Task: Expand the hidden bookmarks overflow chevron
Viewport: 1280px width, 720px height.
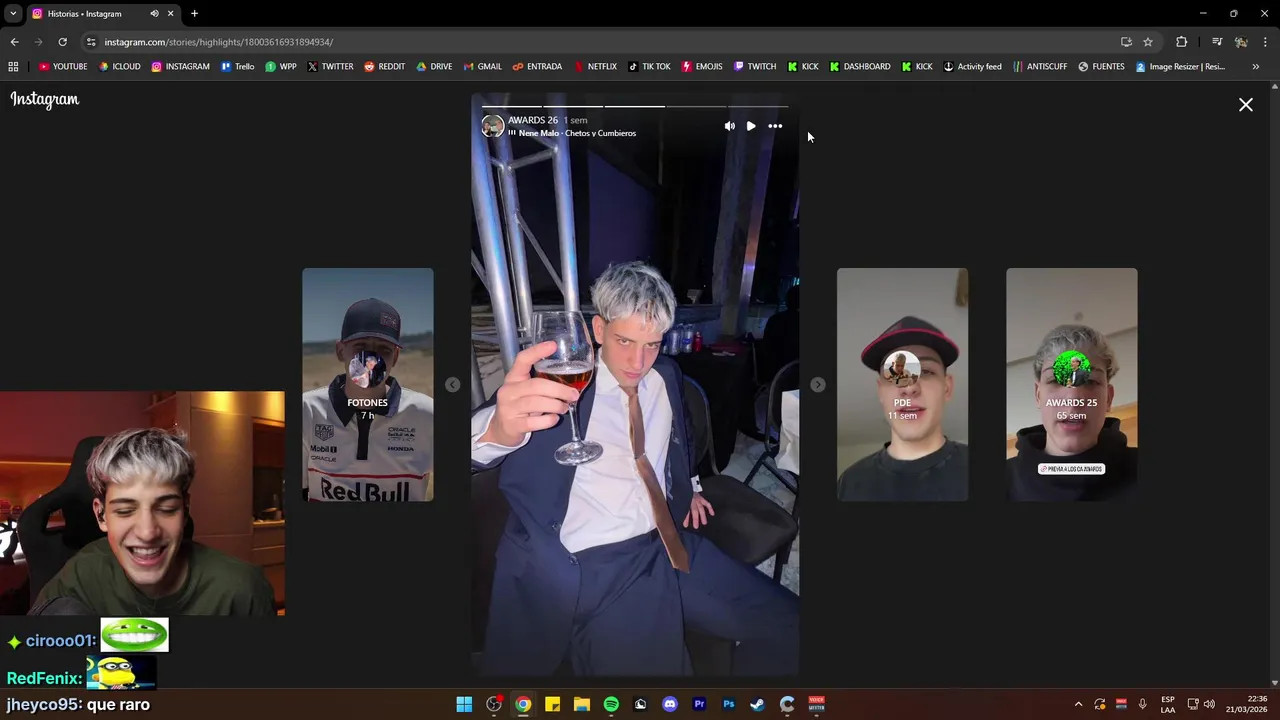Action: pos(1255,66)
